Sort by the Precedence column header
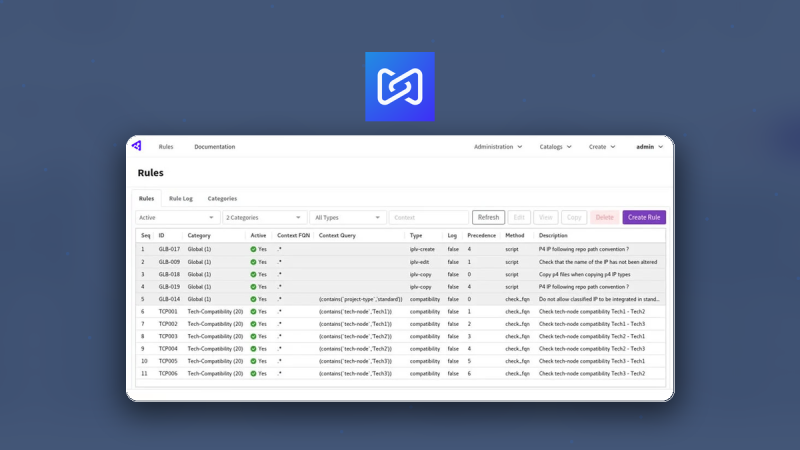 click(x=481, y=236)
